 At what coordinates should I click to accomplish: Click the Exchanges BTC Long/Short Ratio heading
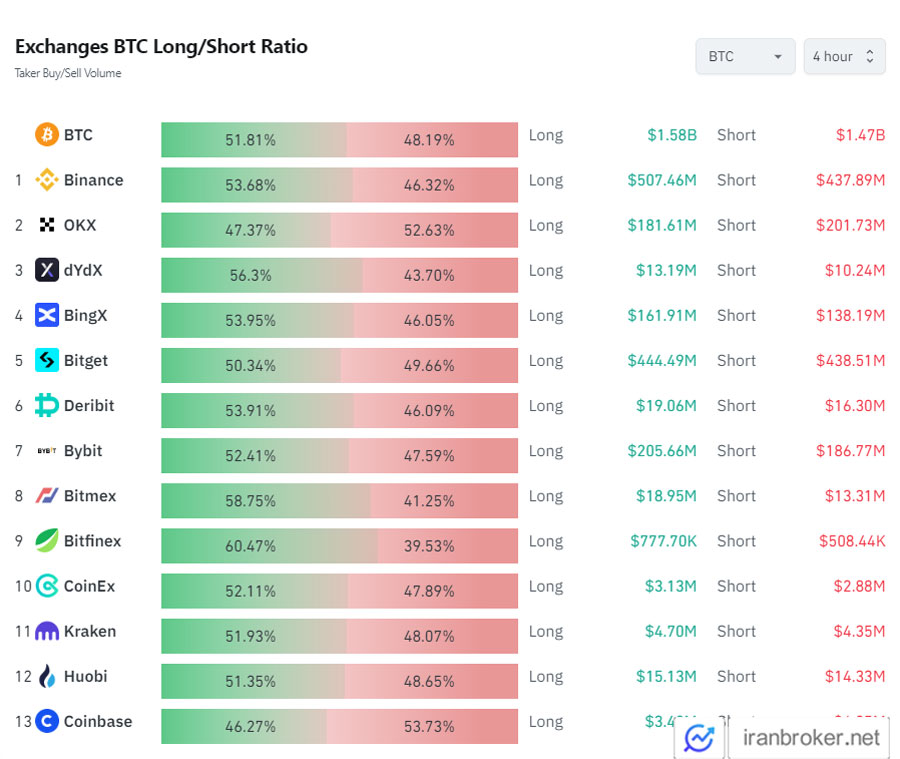tap(161, 47)
